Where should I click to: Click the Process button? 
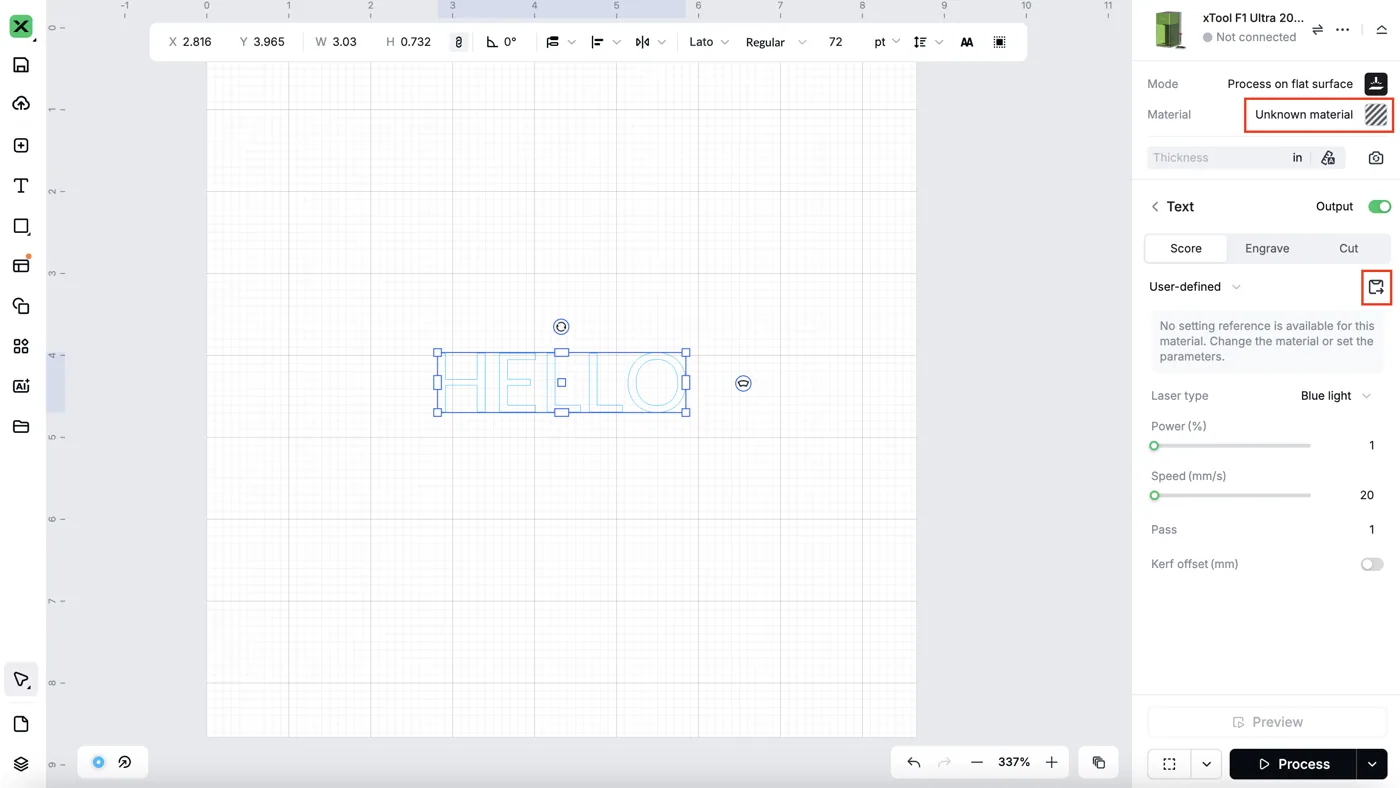[1293, 764]
